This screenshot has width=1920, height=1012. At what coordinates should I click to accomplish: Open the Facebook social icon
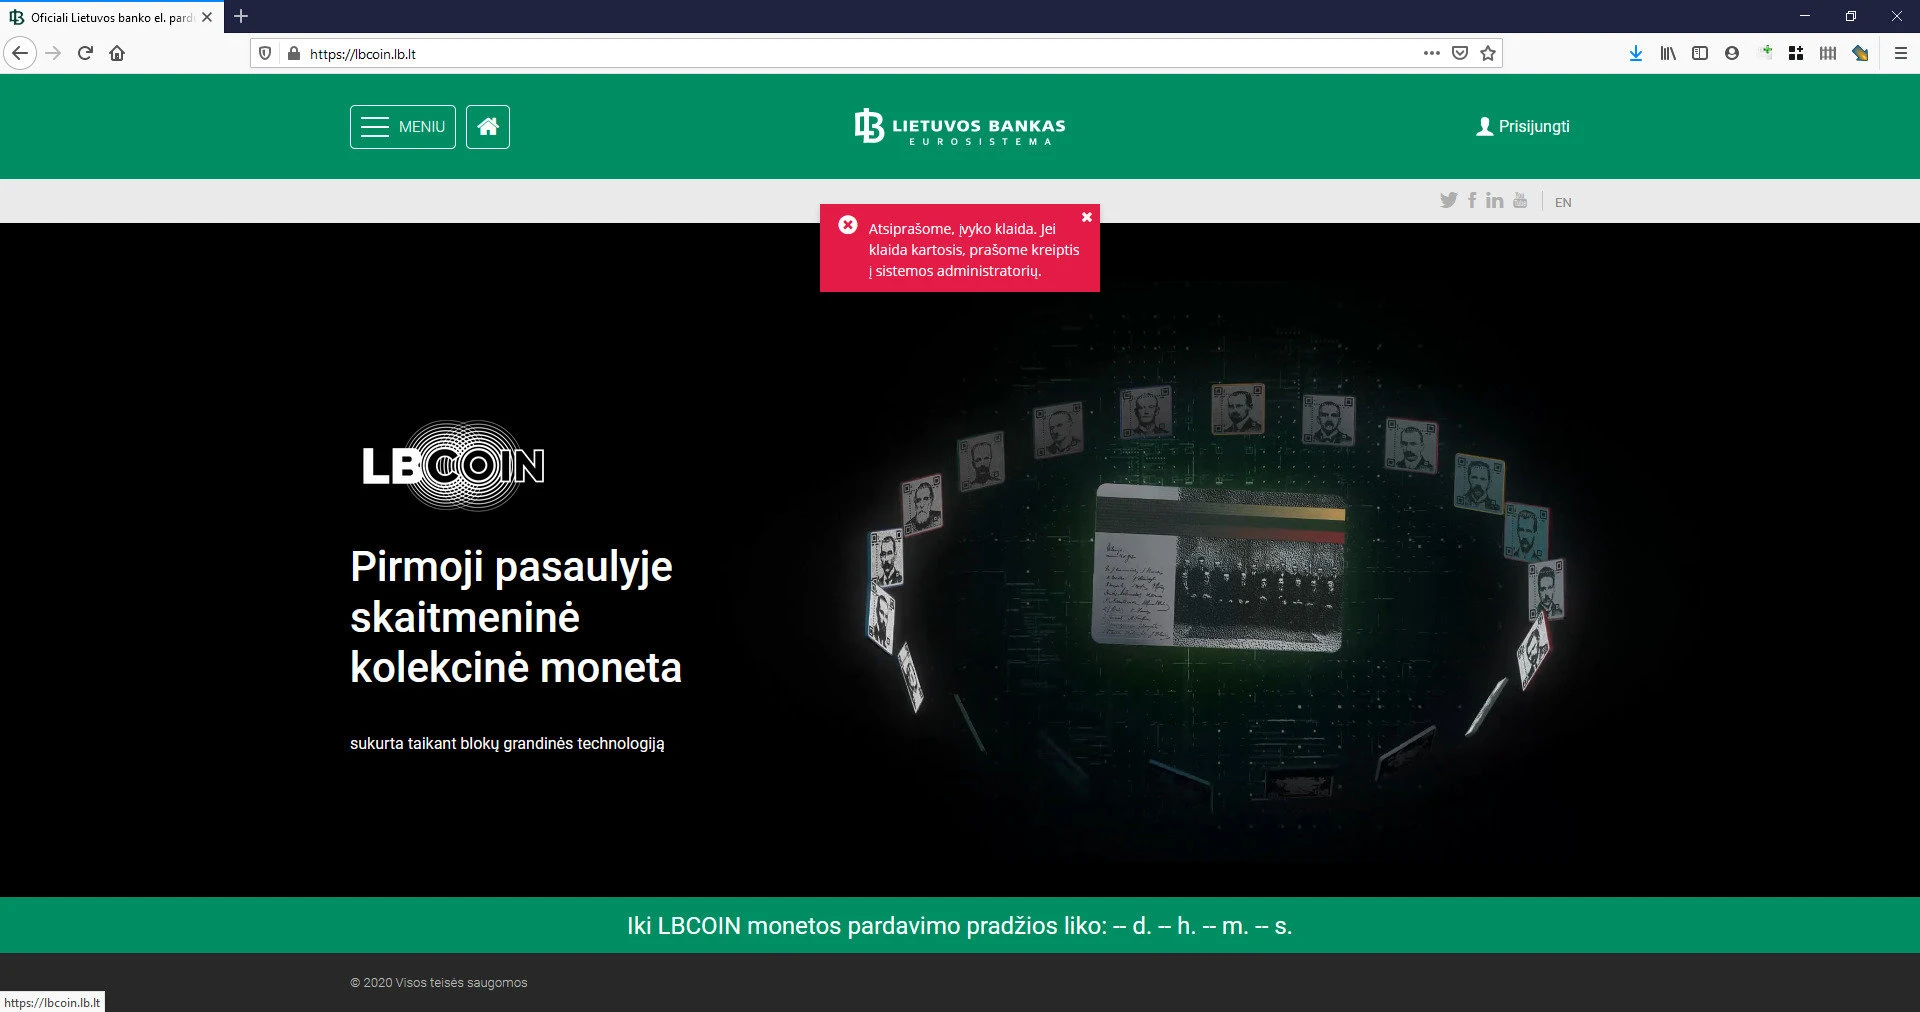click(x=1472, y=200)
